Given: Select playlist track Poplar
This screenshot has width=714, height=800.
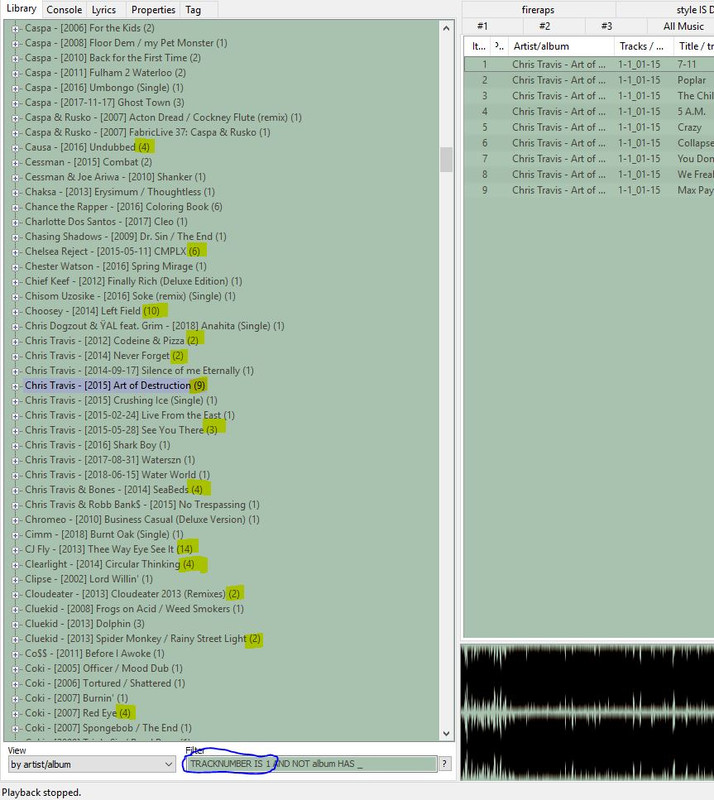Looking at the screenshot, I should (x=589, y=80).
